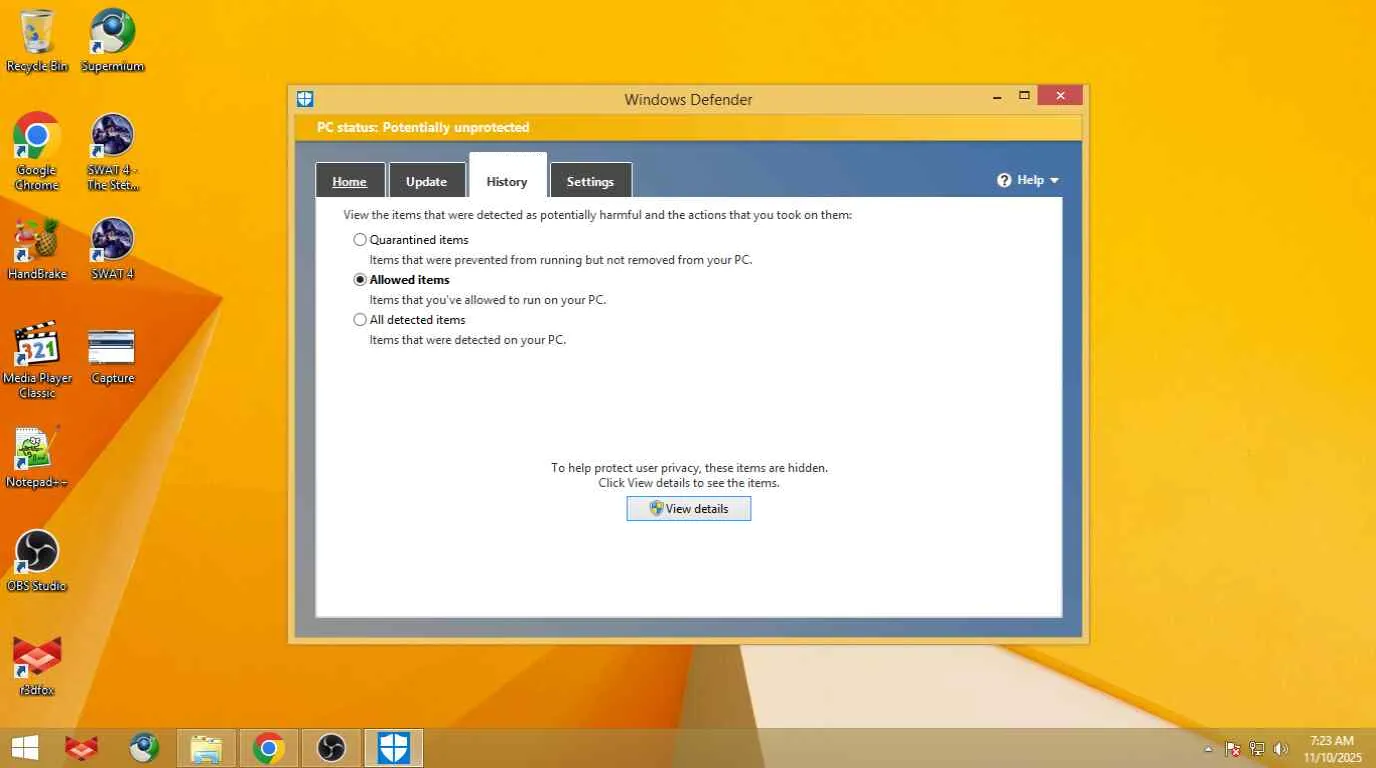1376x768 pixels.
Task: Click "View the items that were detected" heading text
Action: (x=598, y=215)
